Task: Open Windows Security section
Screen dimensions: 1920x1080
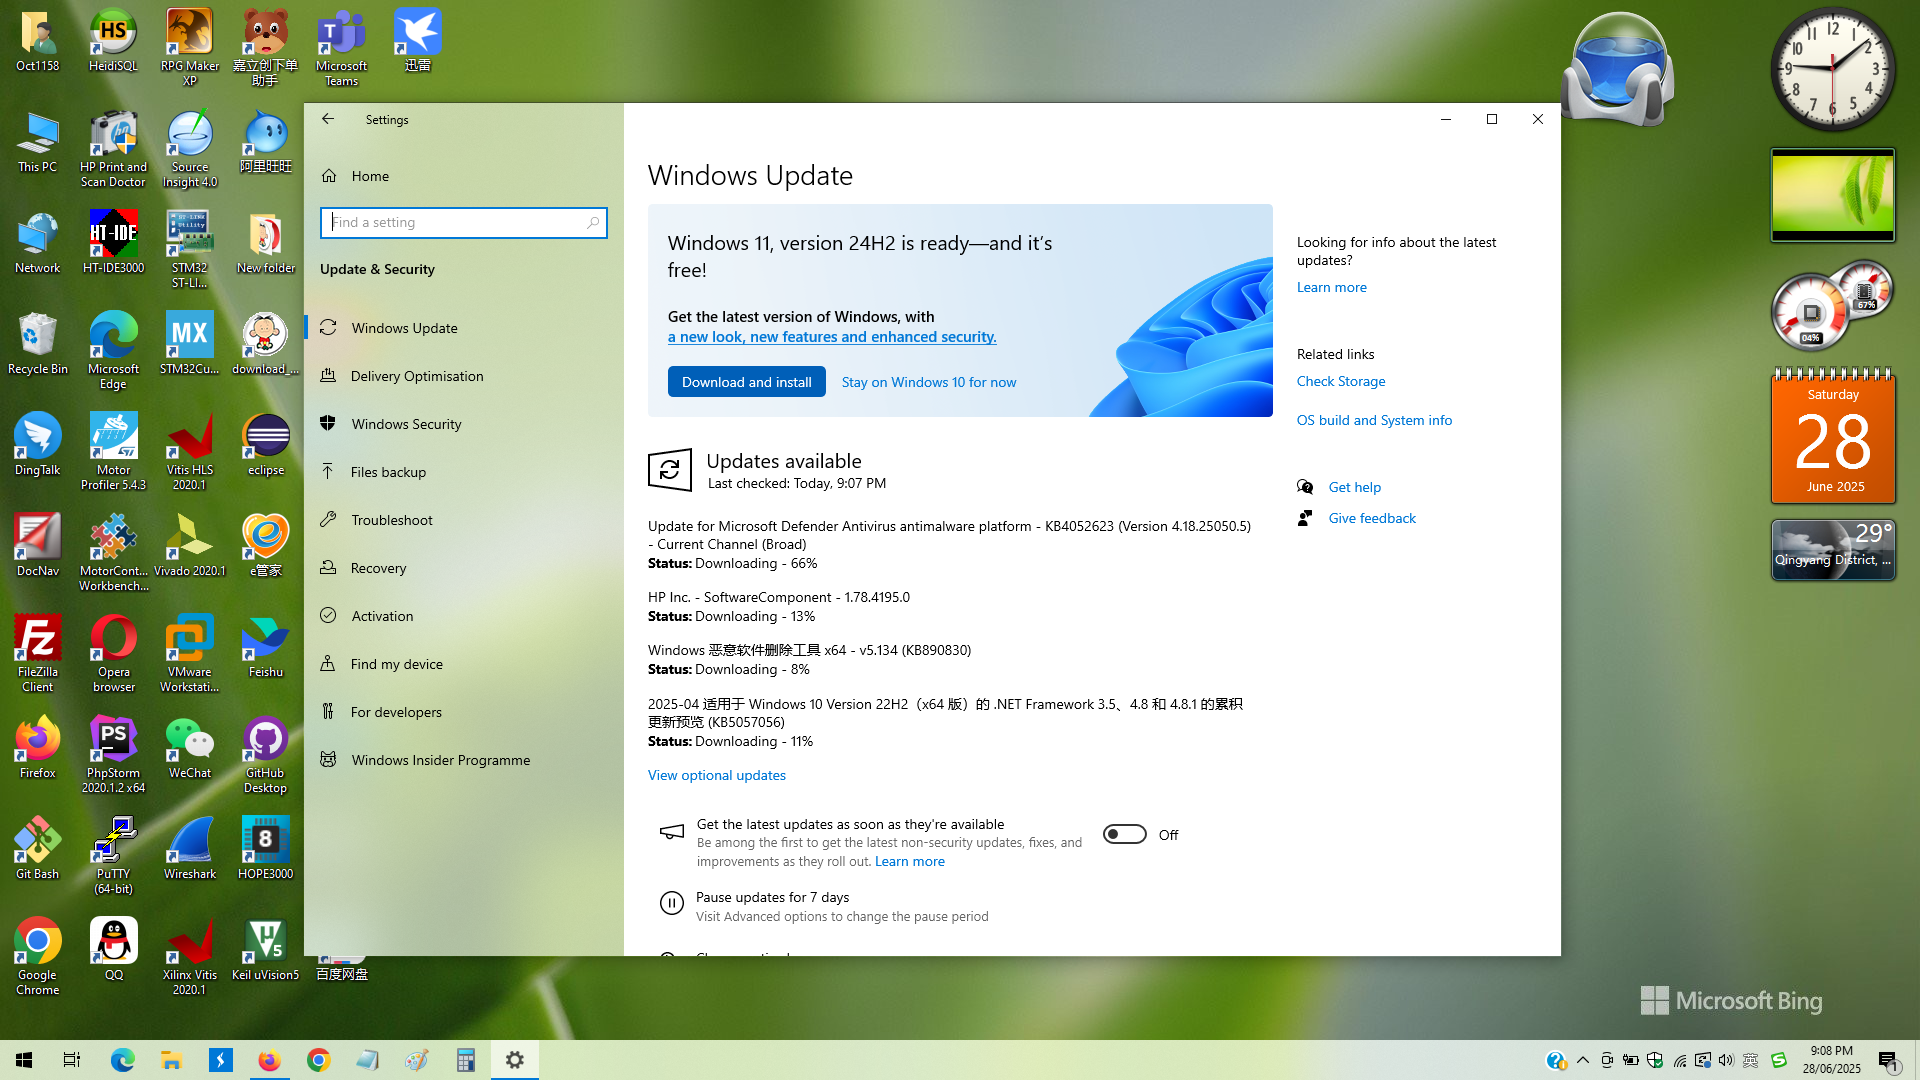Action: pyautogui.click(x=464, y=424)
